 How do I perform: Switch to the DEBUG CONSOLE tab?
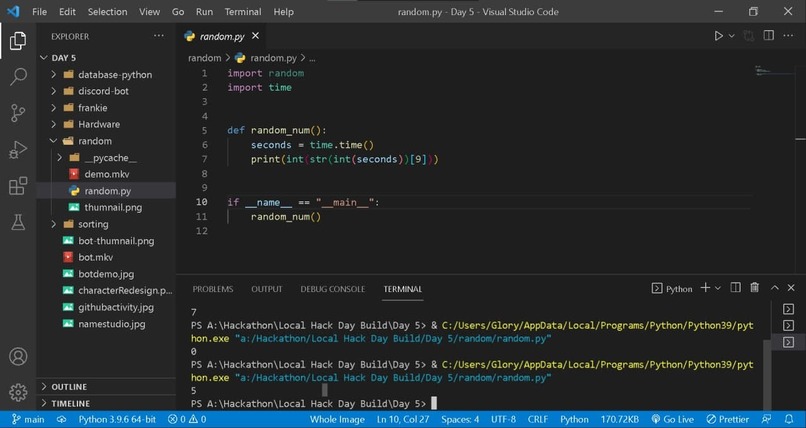tap(333, 289)
